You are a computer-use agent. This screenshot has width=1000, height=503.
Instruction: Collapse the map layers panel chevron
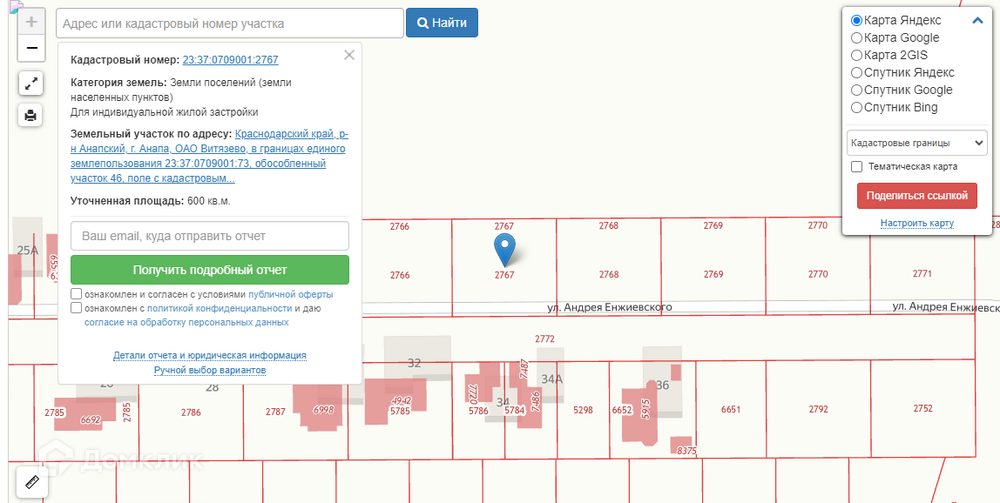tap(978, 20)
